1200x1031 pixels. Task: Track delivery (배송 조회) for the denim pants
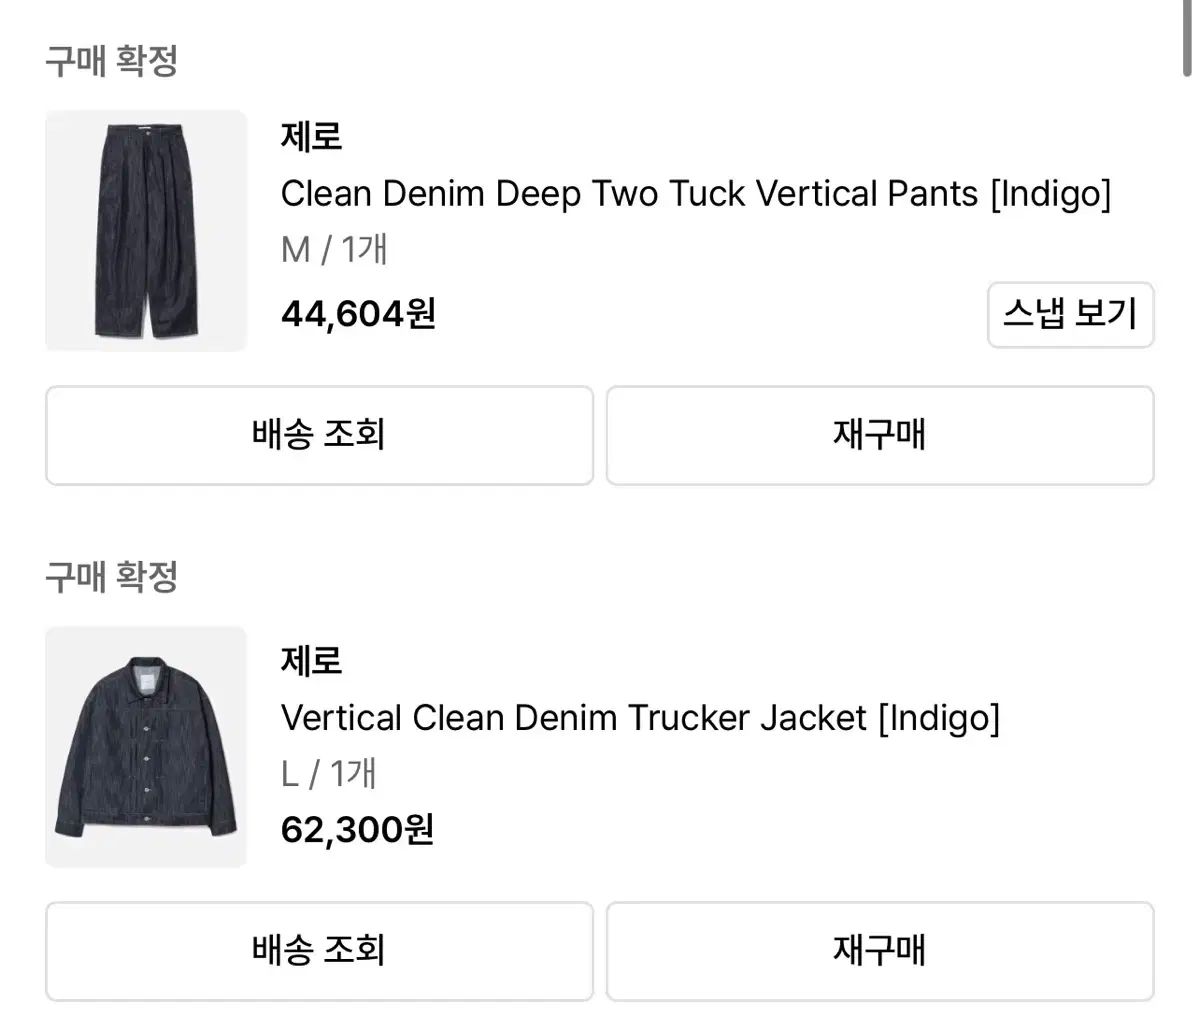click(x=319, y=435)
